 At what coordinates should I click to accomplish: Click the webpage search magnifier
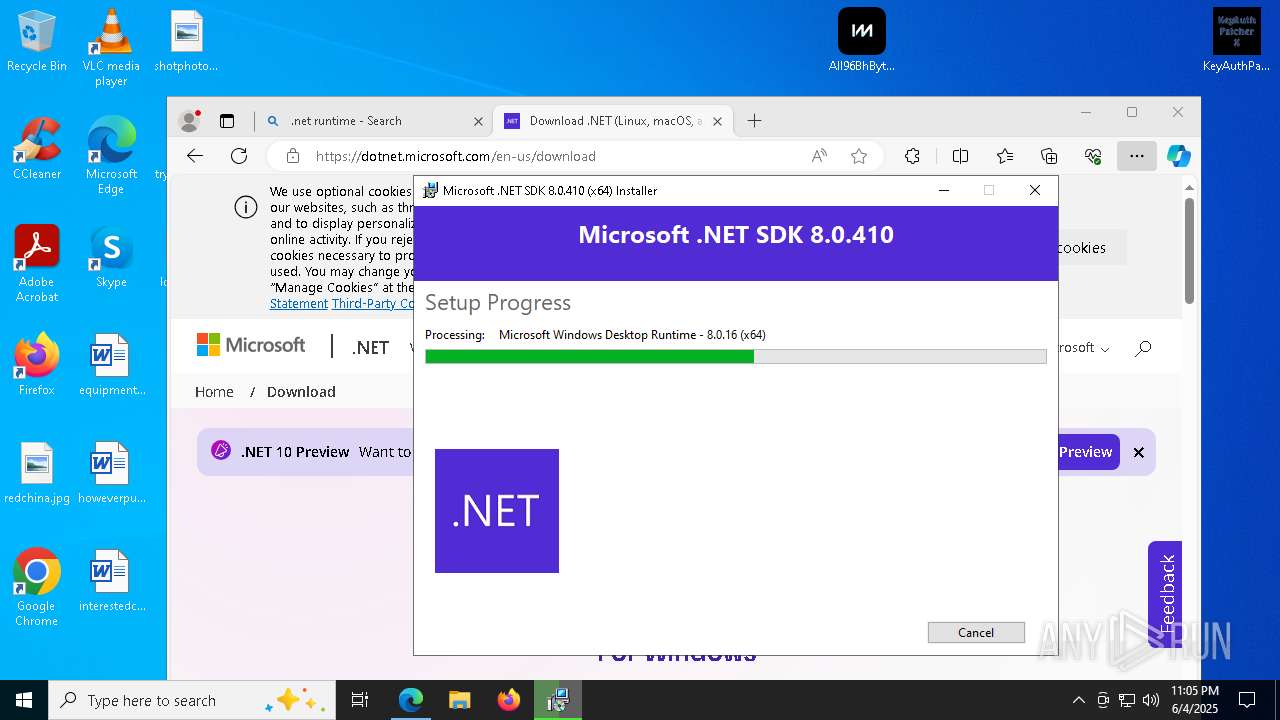(x=1143, y=348)
